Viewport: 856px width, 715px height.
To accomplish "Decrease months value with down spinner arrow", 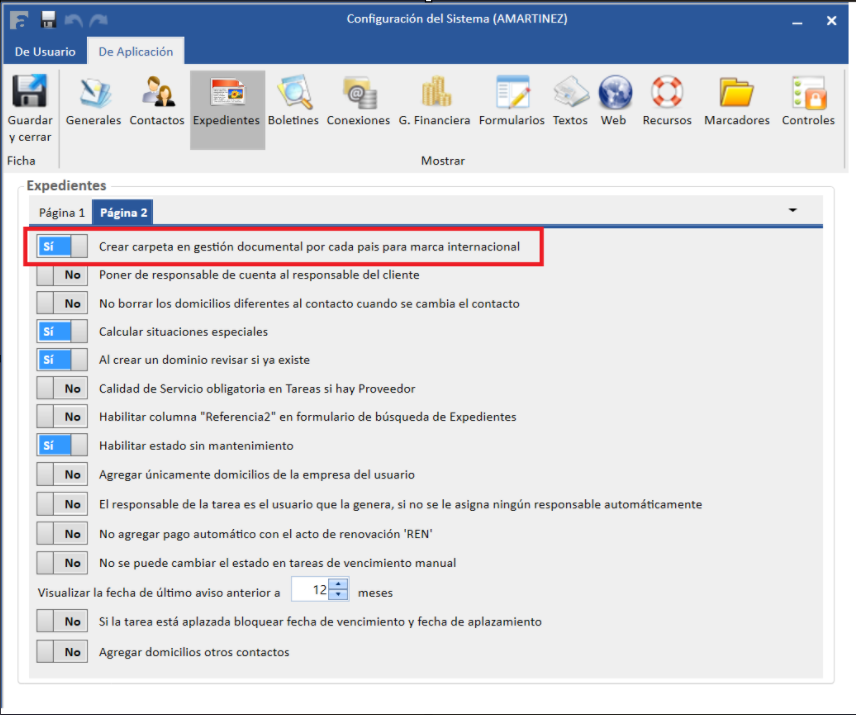I will click(x=339, y=596).
